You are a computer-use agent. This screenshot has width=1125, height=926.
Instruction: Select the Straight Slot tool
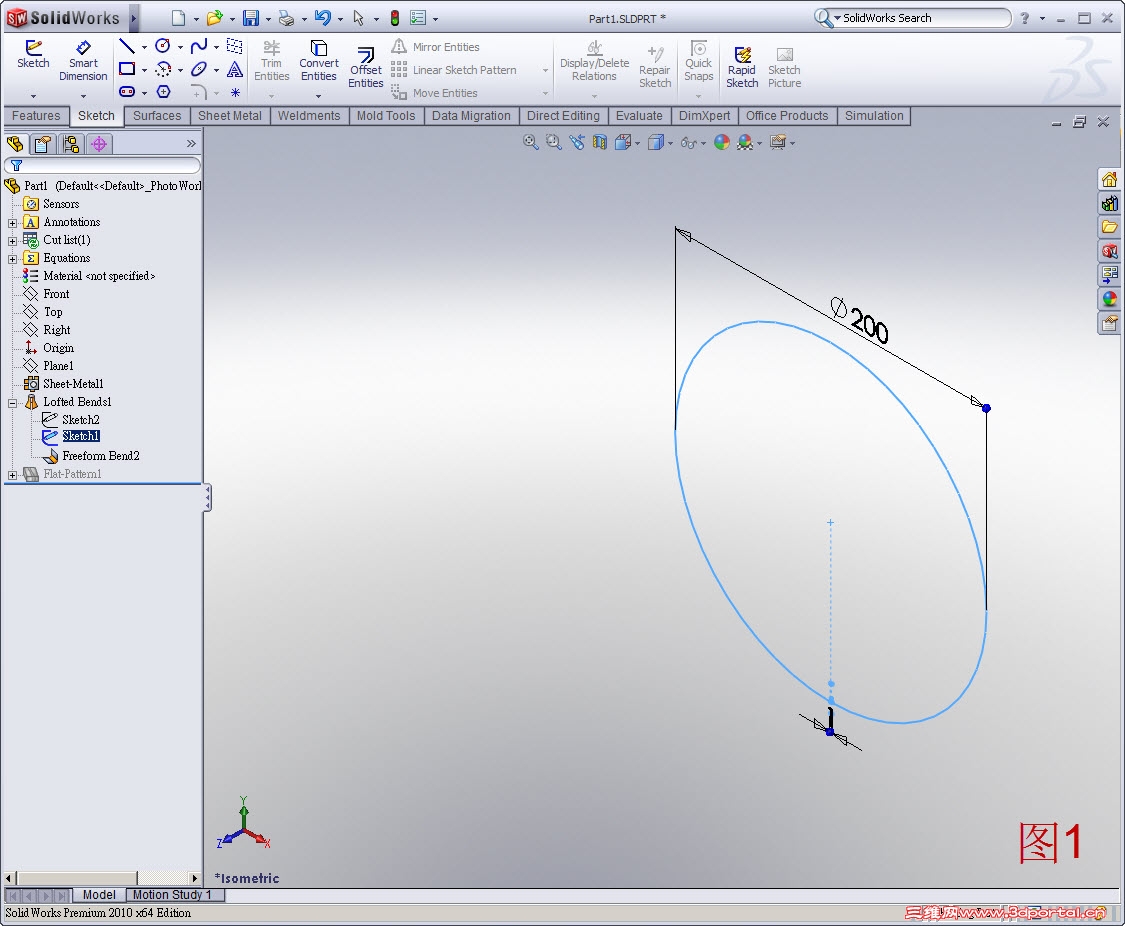click(127, 92)
